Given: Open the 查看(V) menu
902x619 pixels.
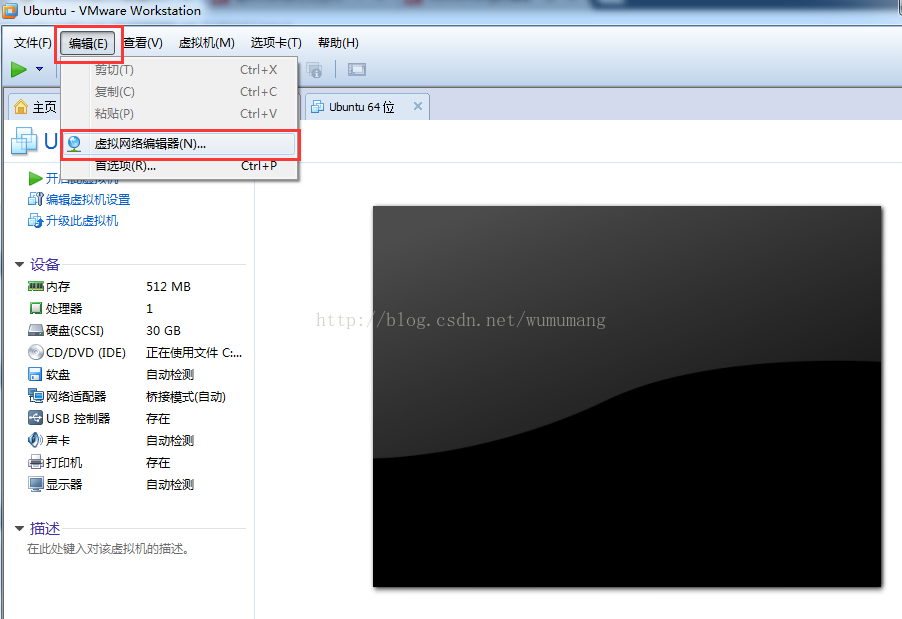Looking at the screenshot, I should pos(143,43).
